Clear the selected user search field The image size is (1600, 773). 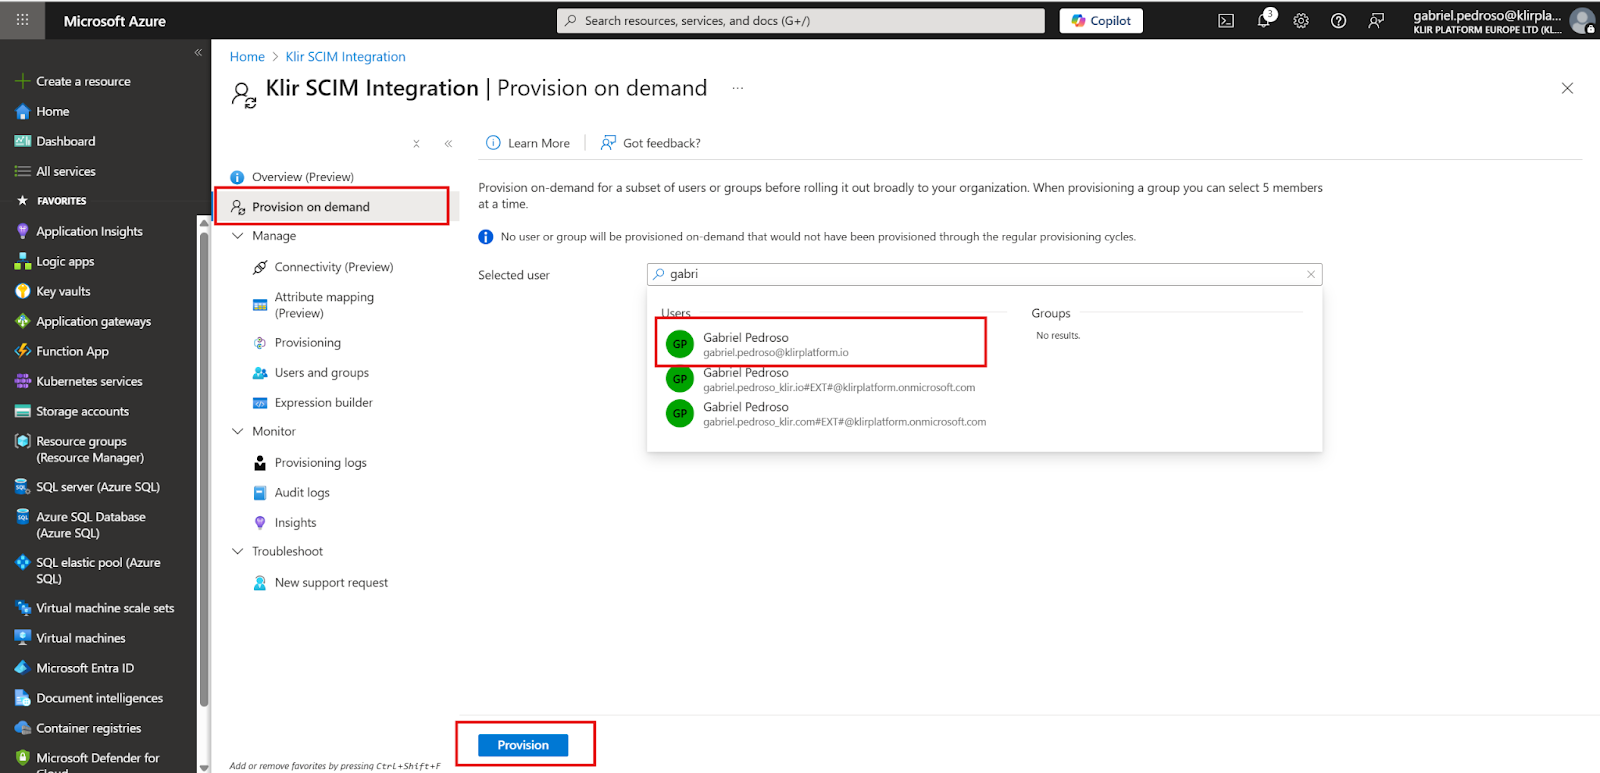1310,274
